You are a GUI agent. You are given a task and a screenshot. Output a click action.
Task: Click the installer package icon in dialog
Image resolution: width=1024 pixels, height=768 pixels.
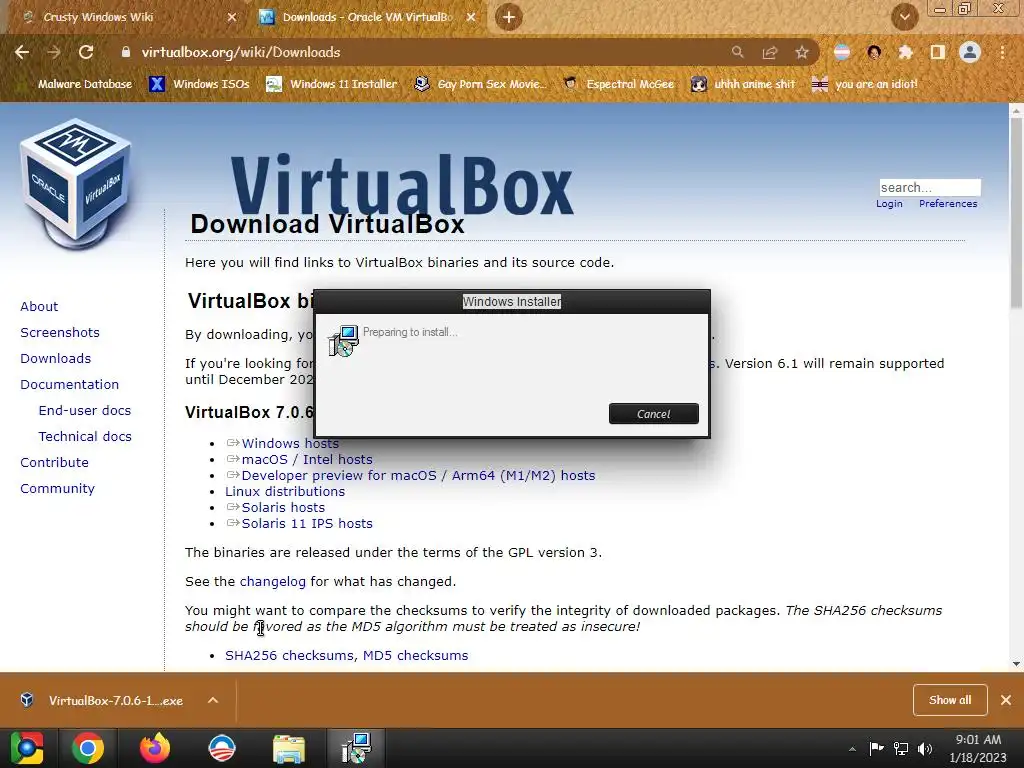pyautogui.click(x=344, y=340)
